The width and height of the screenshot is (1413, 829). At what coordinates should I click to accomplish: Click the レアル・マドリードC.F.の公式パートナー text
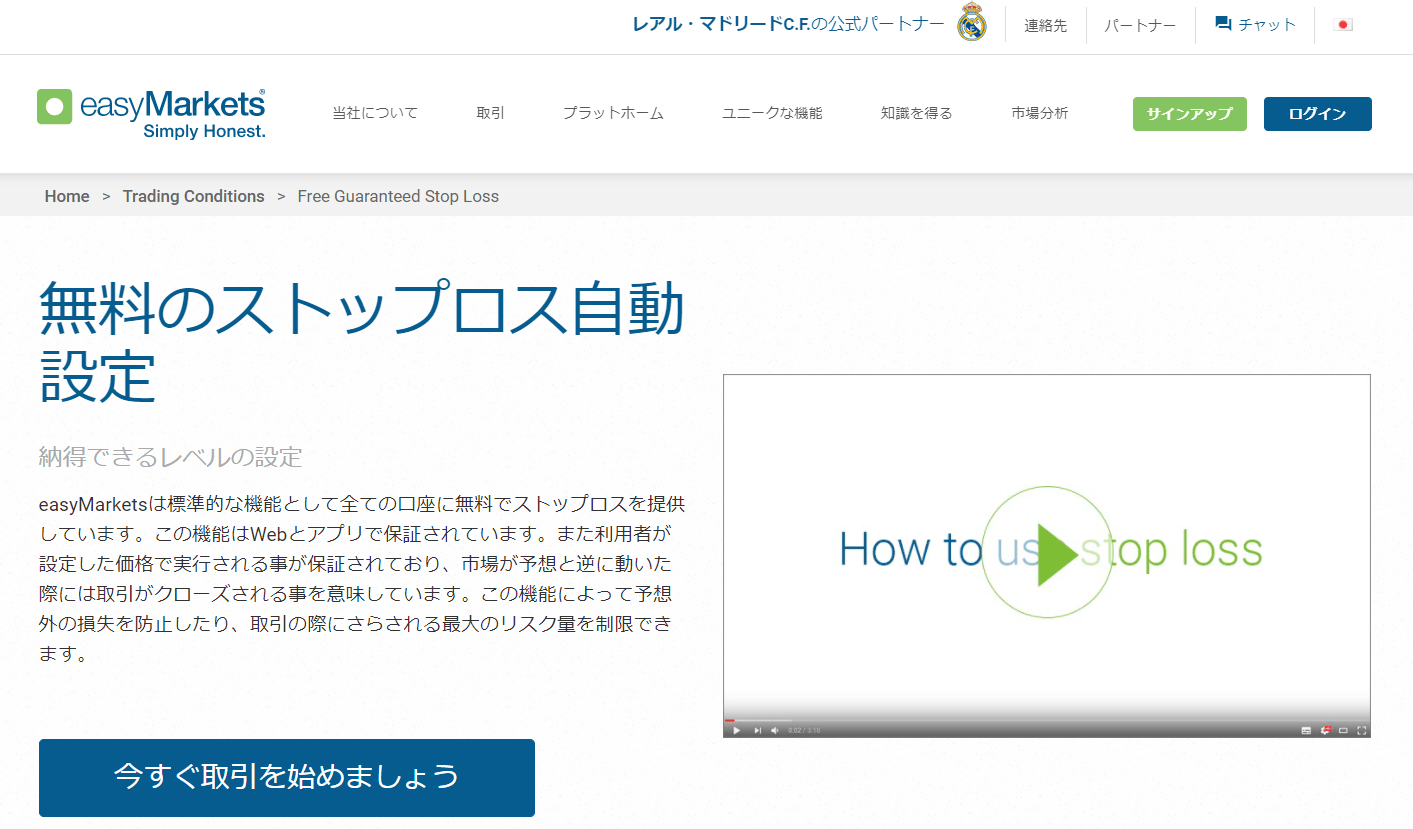pyautogui.click(x=788, y=24)
